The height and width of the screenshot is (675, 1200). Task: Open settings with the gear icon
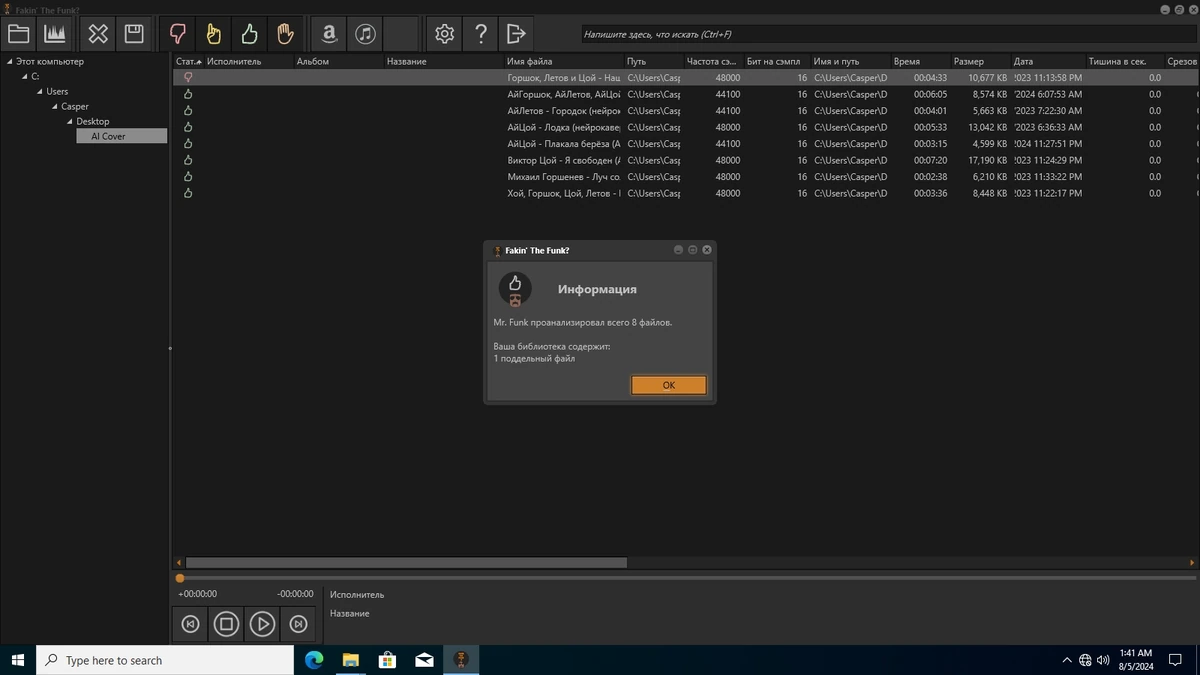tap(444, 34)
